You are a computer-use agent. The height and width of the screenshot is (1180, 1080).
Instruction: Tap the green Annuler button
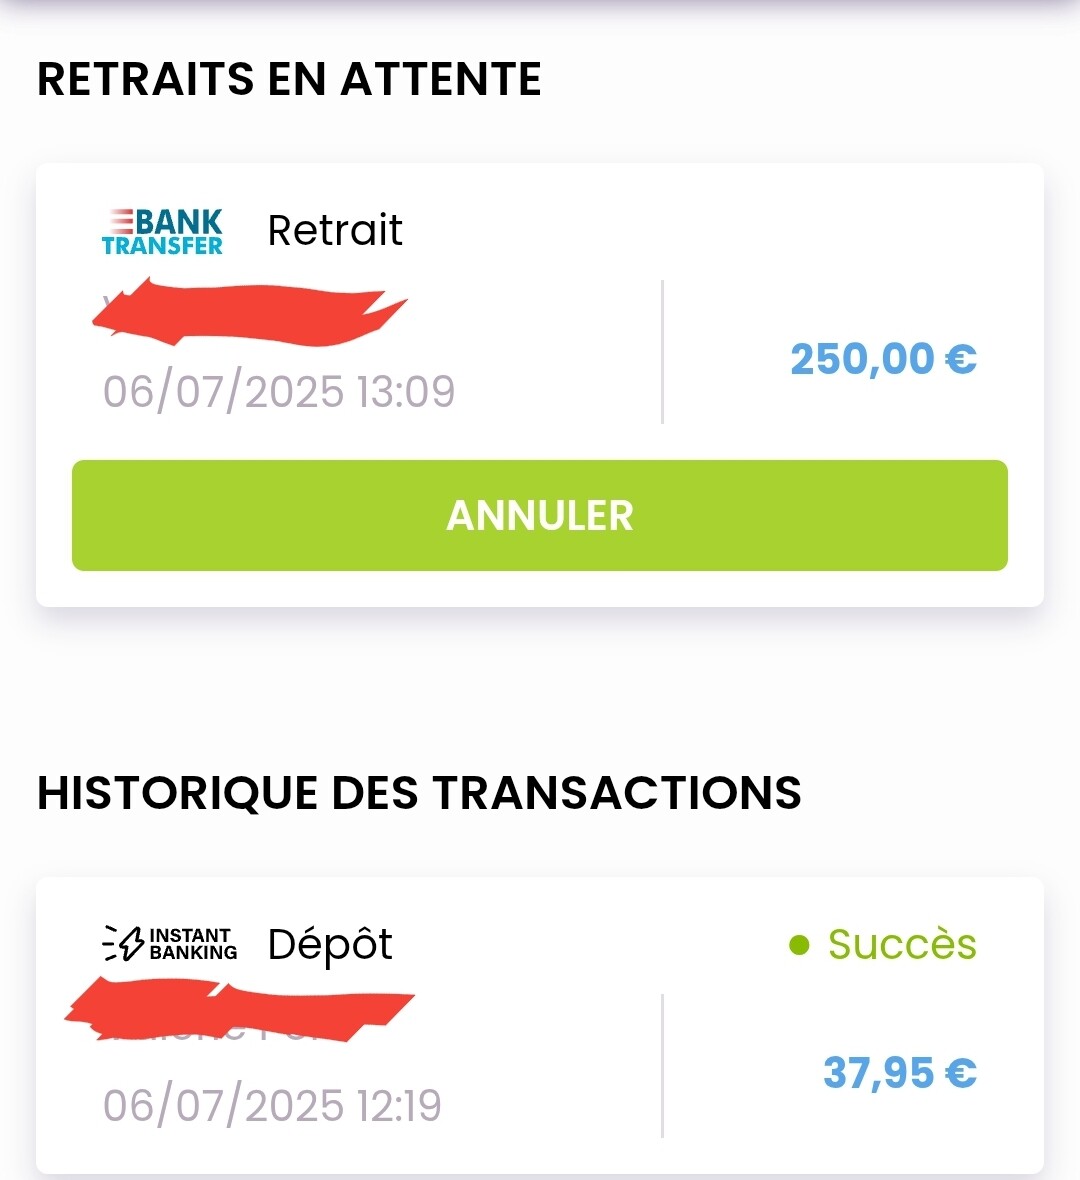pyautogui.click(x=540, y=515)
